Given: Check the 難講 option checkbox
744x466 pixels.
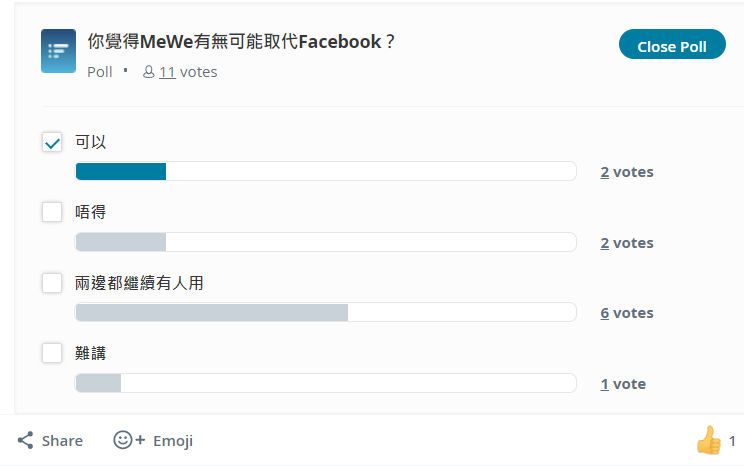Looking at the screenshot, I should pyautogui.click(x=52, y=353).
